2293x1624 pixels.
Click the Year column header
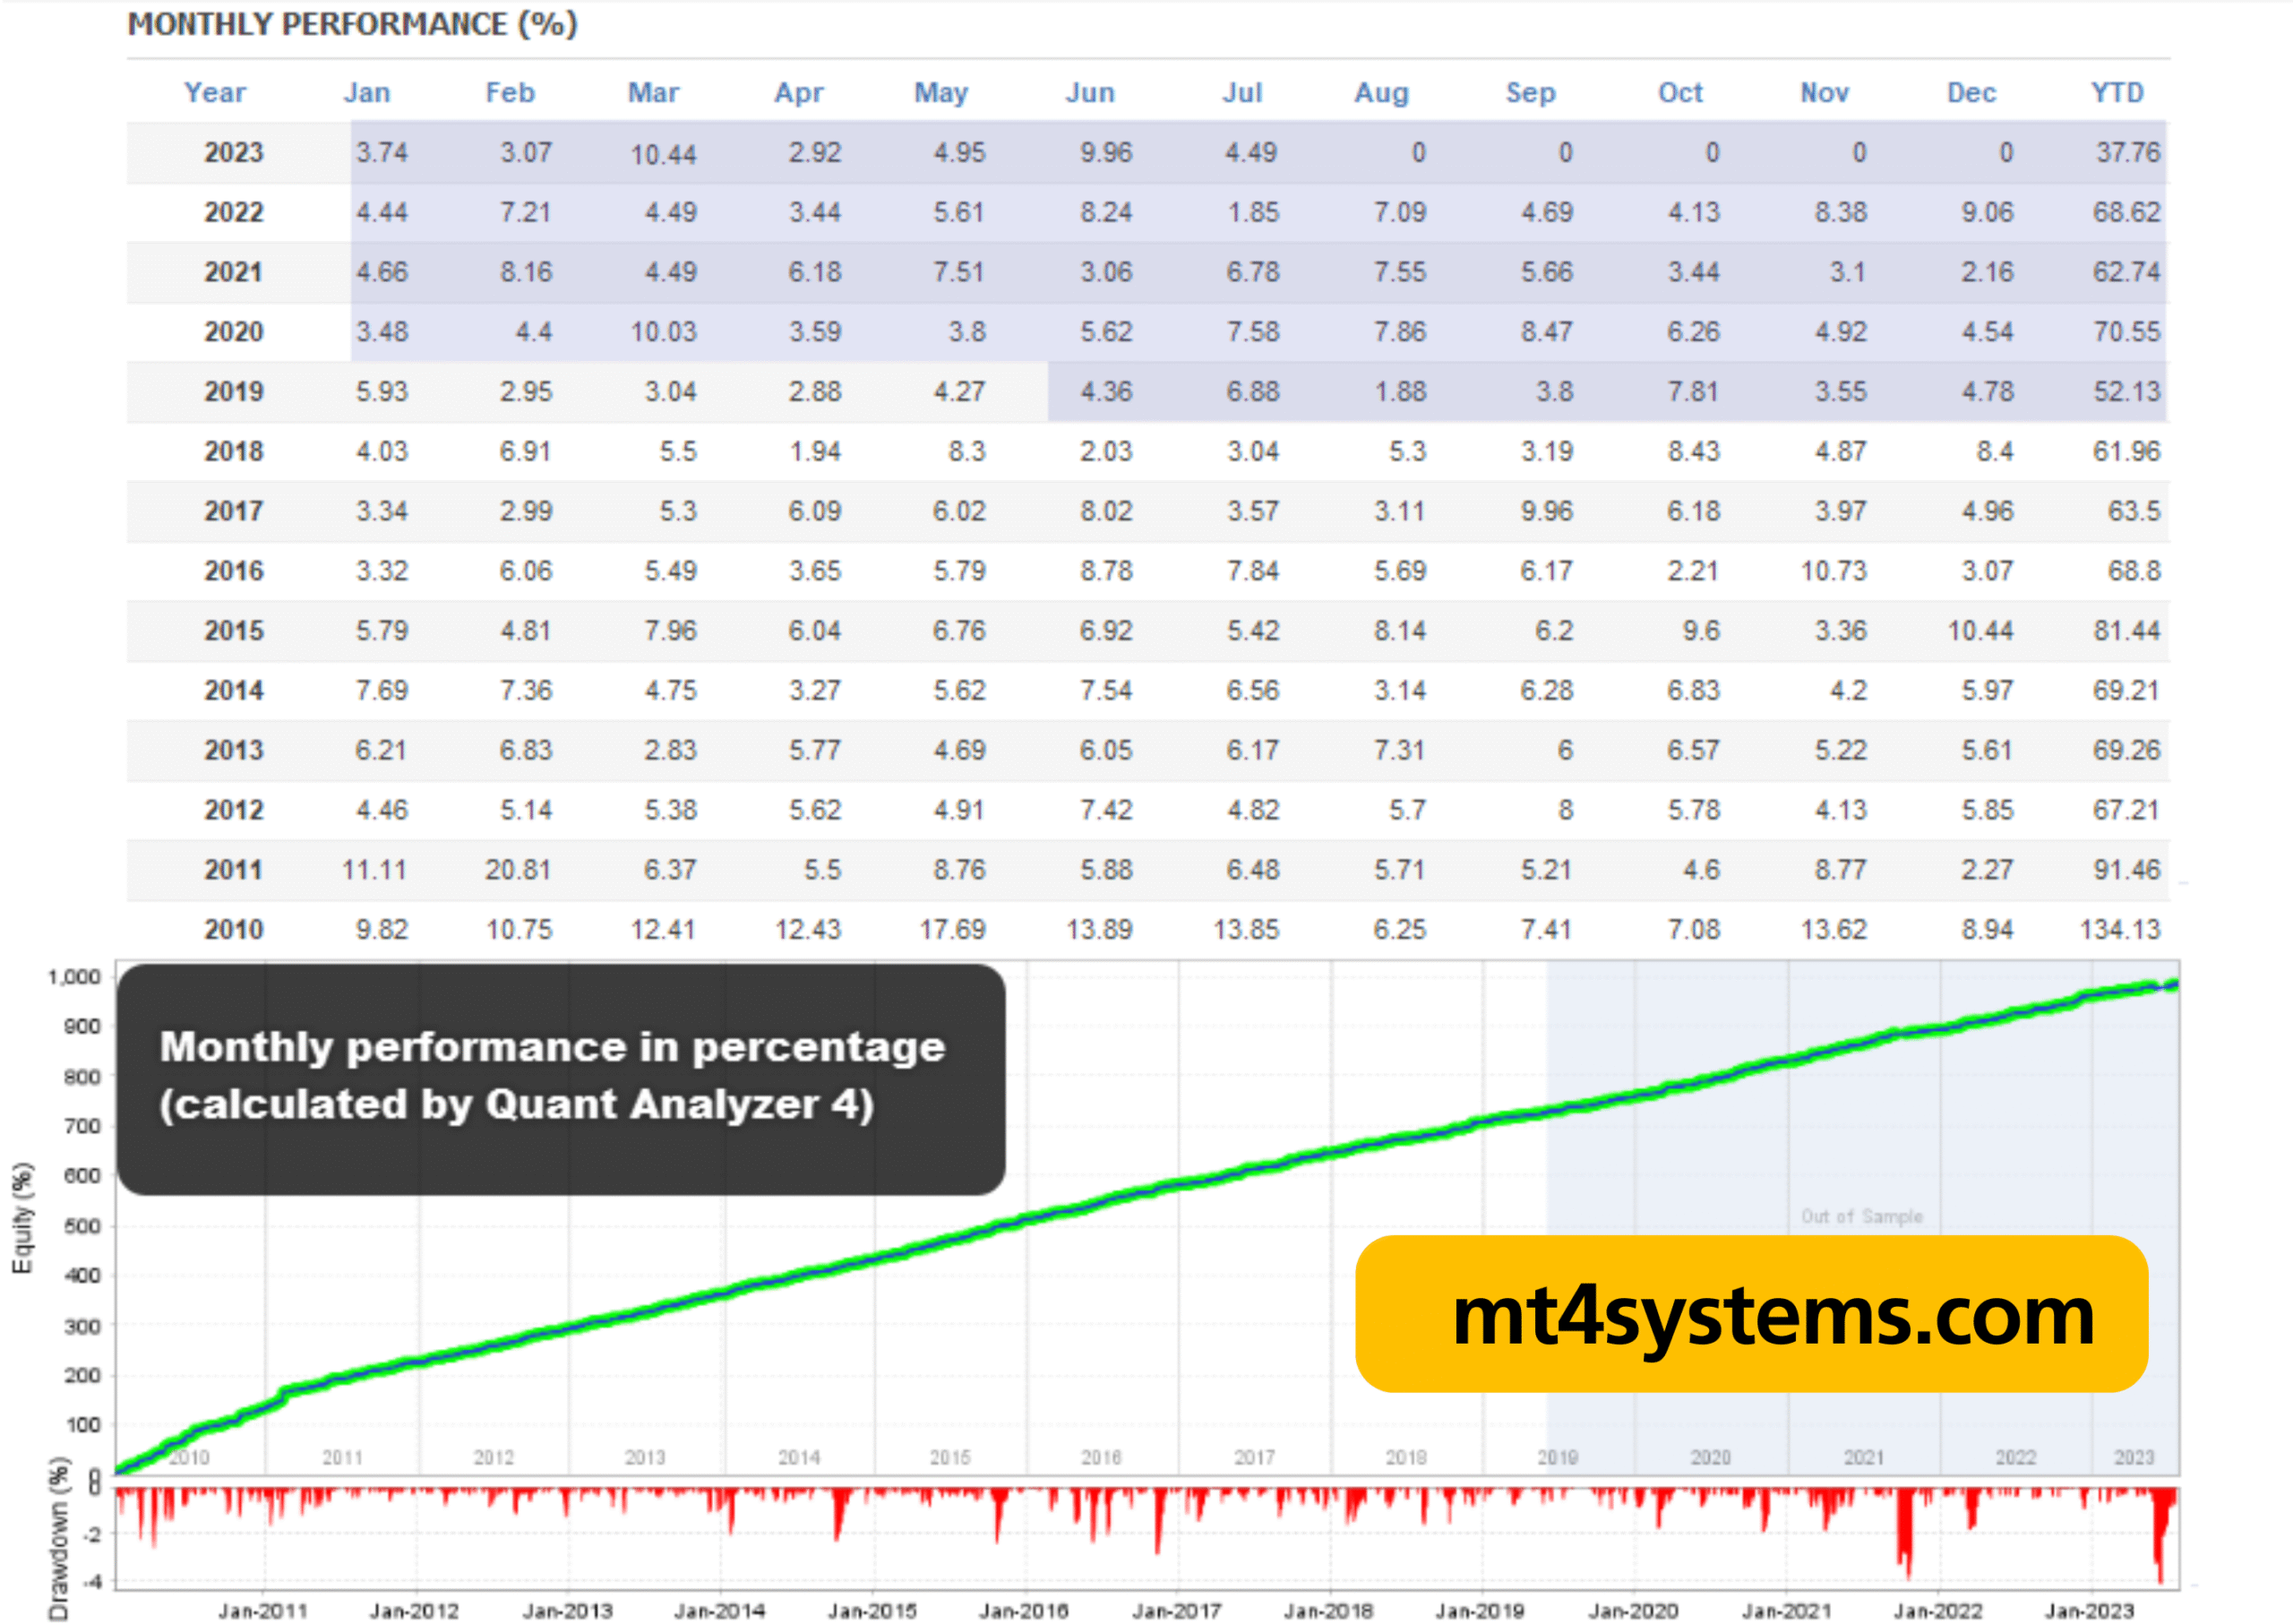coord(214,92)
